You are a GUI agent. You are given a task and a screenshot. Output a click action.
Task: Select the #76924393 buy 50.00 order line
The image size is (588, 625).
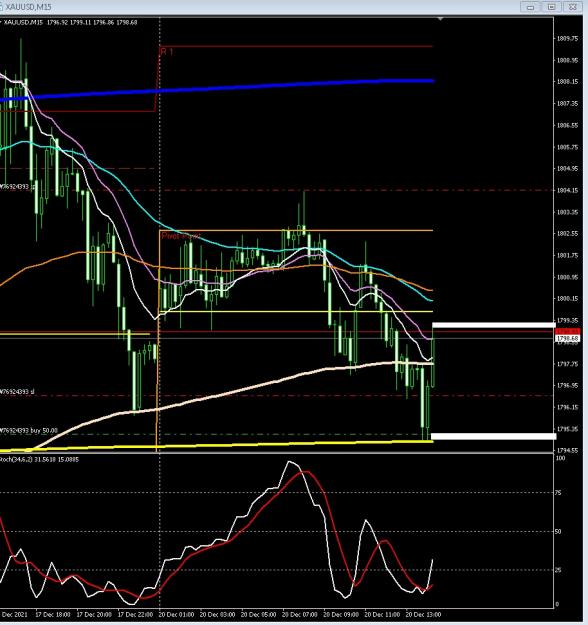coord(29,430)
